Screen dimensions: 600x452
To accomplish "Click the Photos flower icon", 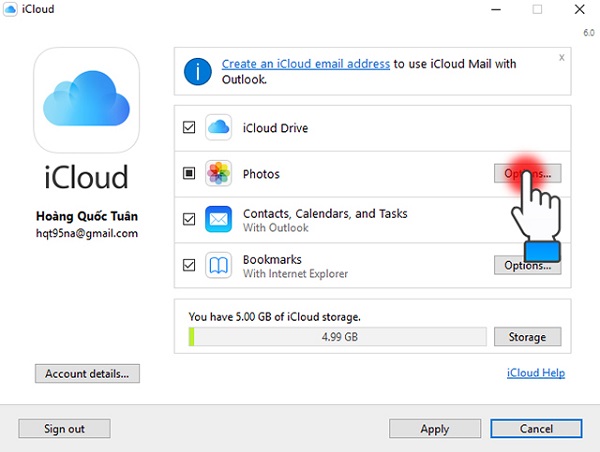I will tap(218, 173).
